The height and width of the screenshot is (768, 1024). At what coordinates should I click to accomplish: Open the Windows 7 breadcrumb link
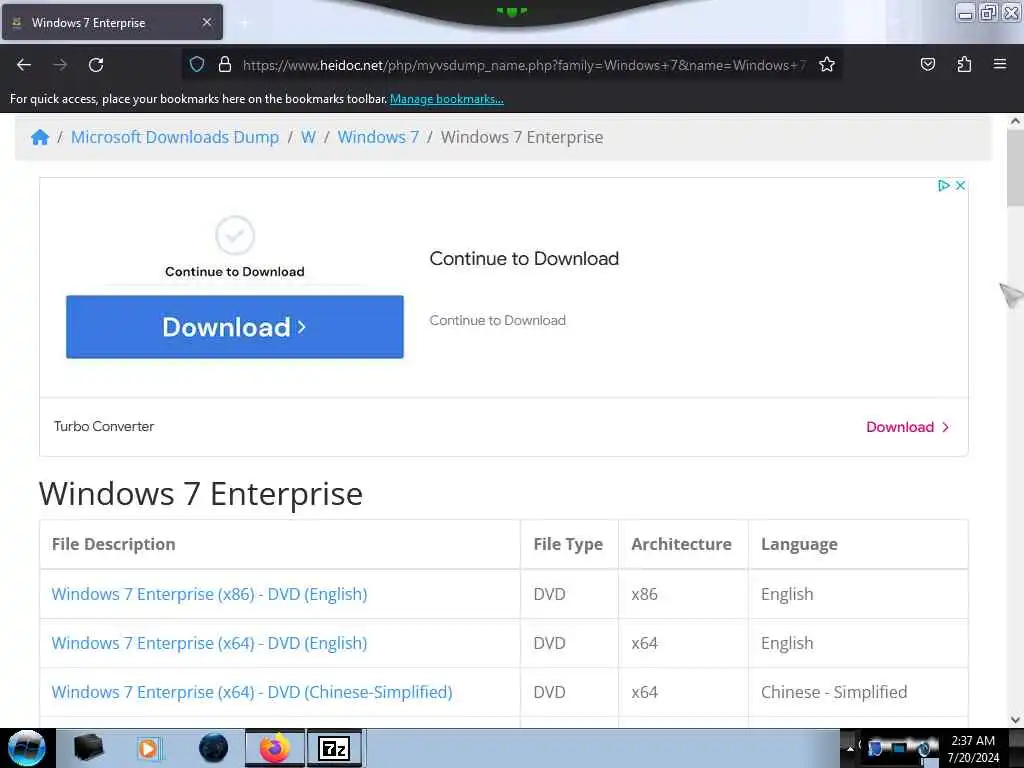[x=378, y=137]
